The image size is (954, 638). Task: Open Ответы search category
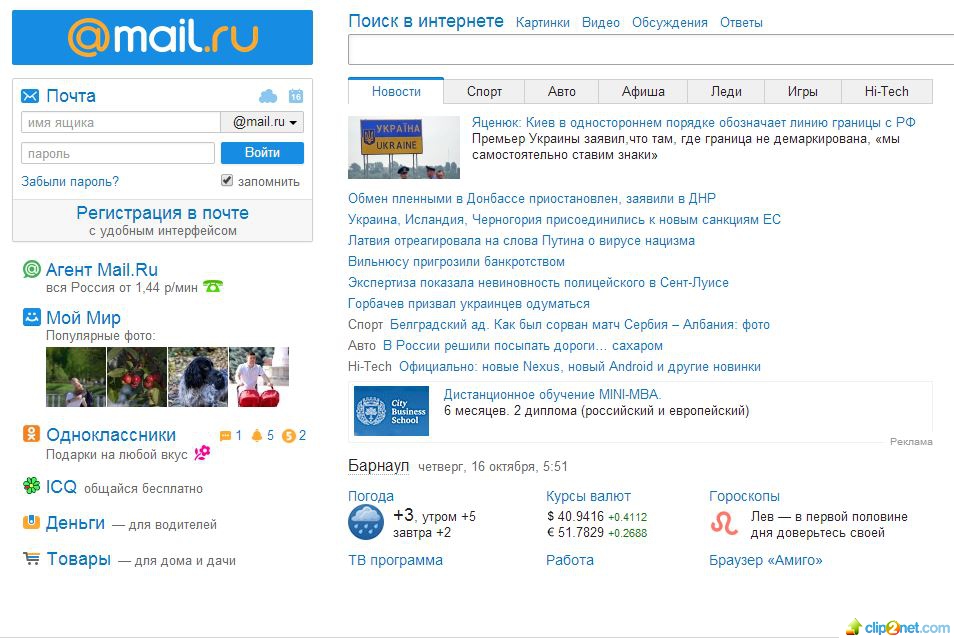pos(741,23)
